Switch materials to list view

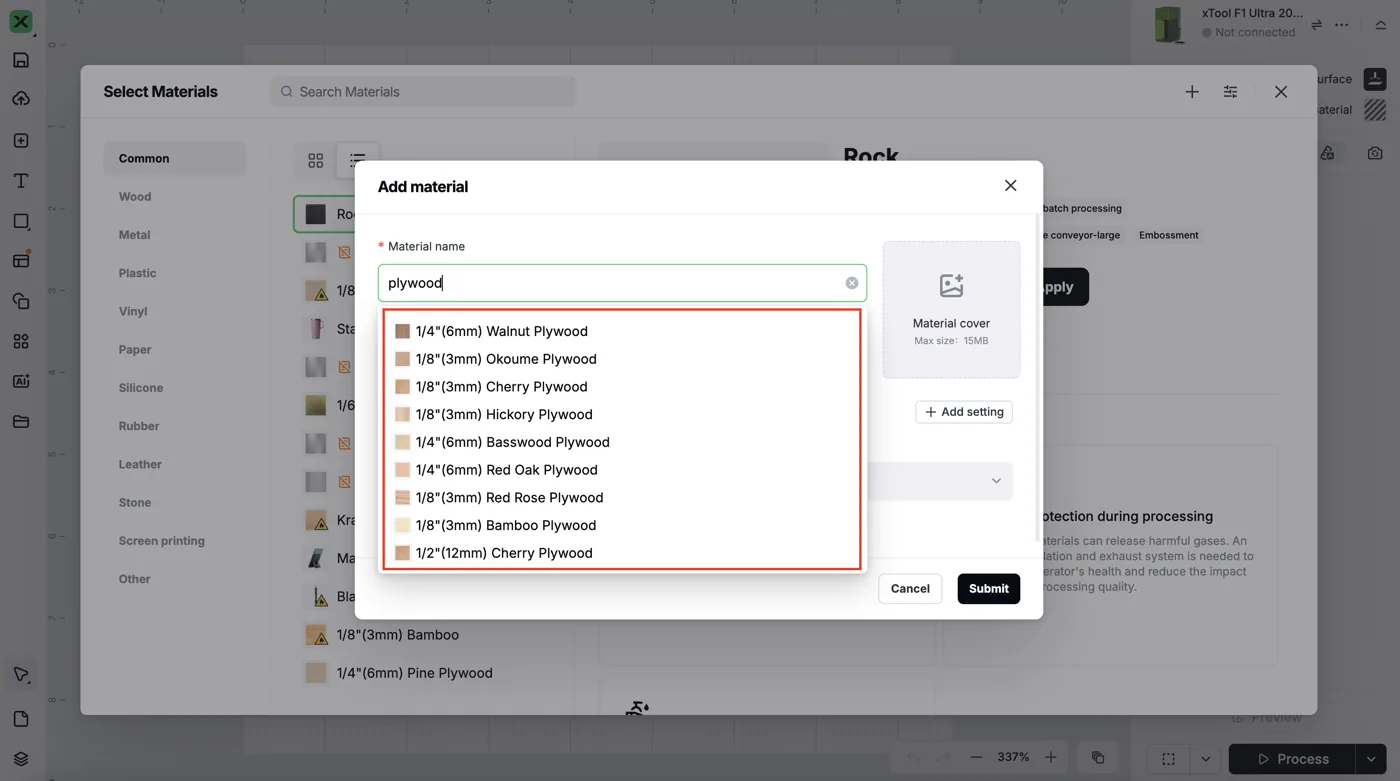(357, 160)
